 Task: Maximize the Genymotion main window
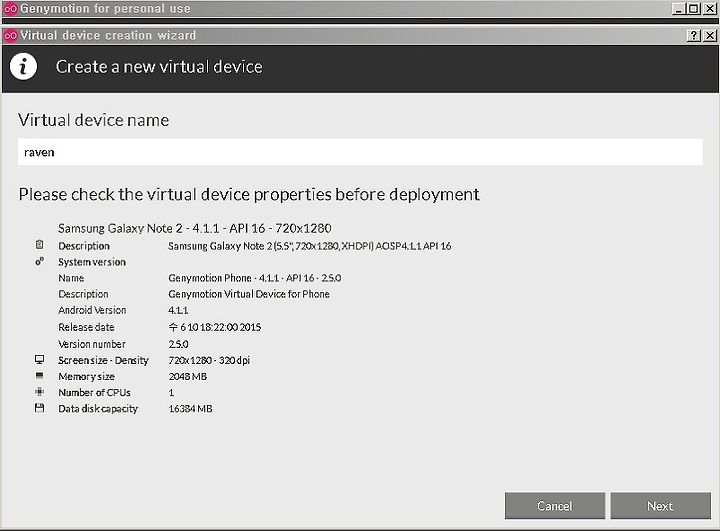pyautogui.click(x=694, y=9)
